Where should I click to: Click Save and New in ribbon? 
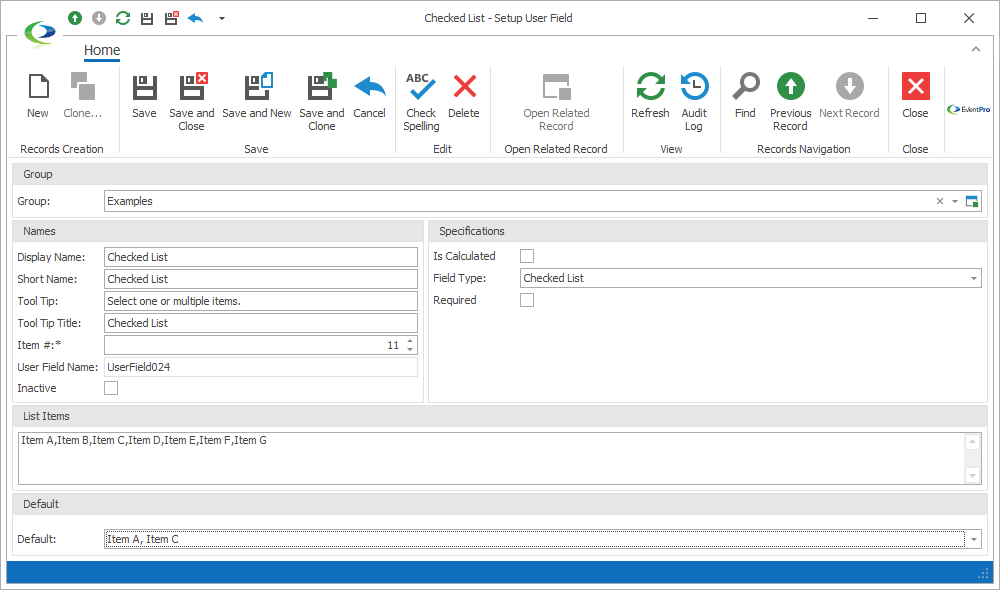coord(257,96)
